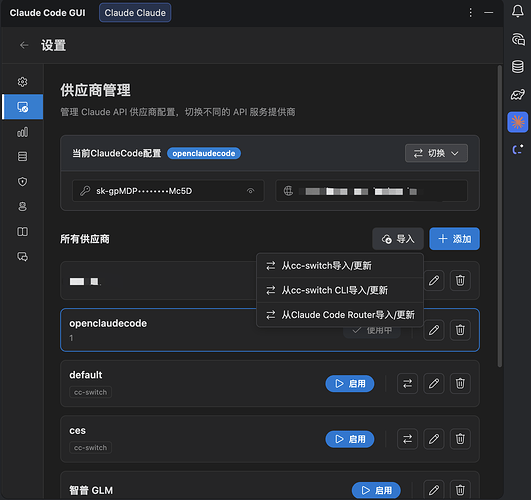
Task: Convert the ces provider with the swap icon
Action: pos(407,439)
